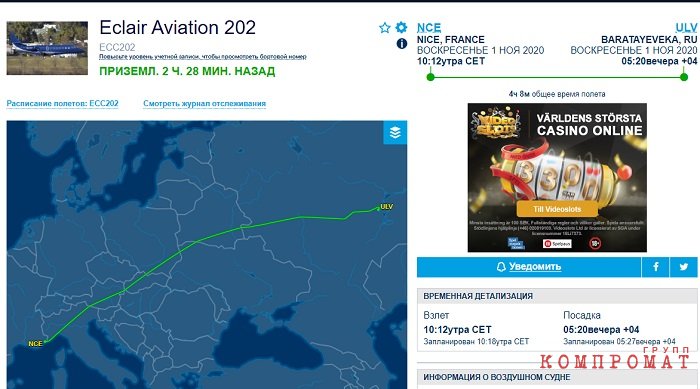Click the arrival dot on the flight progress bar

click(x=684, y=77)
